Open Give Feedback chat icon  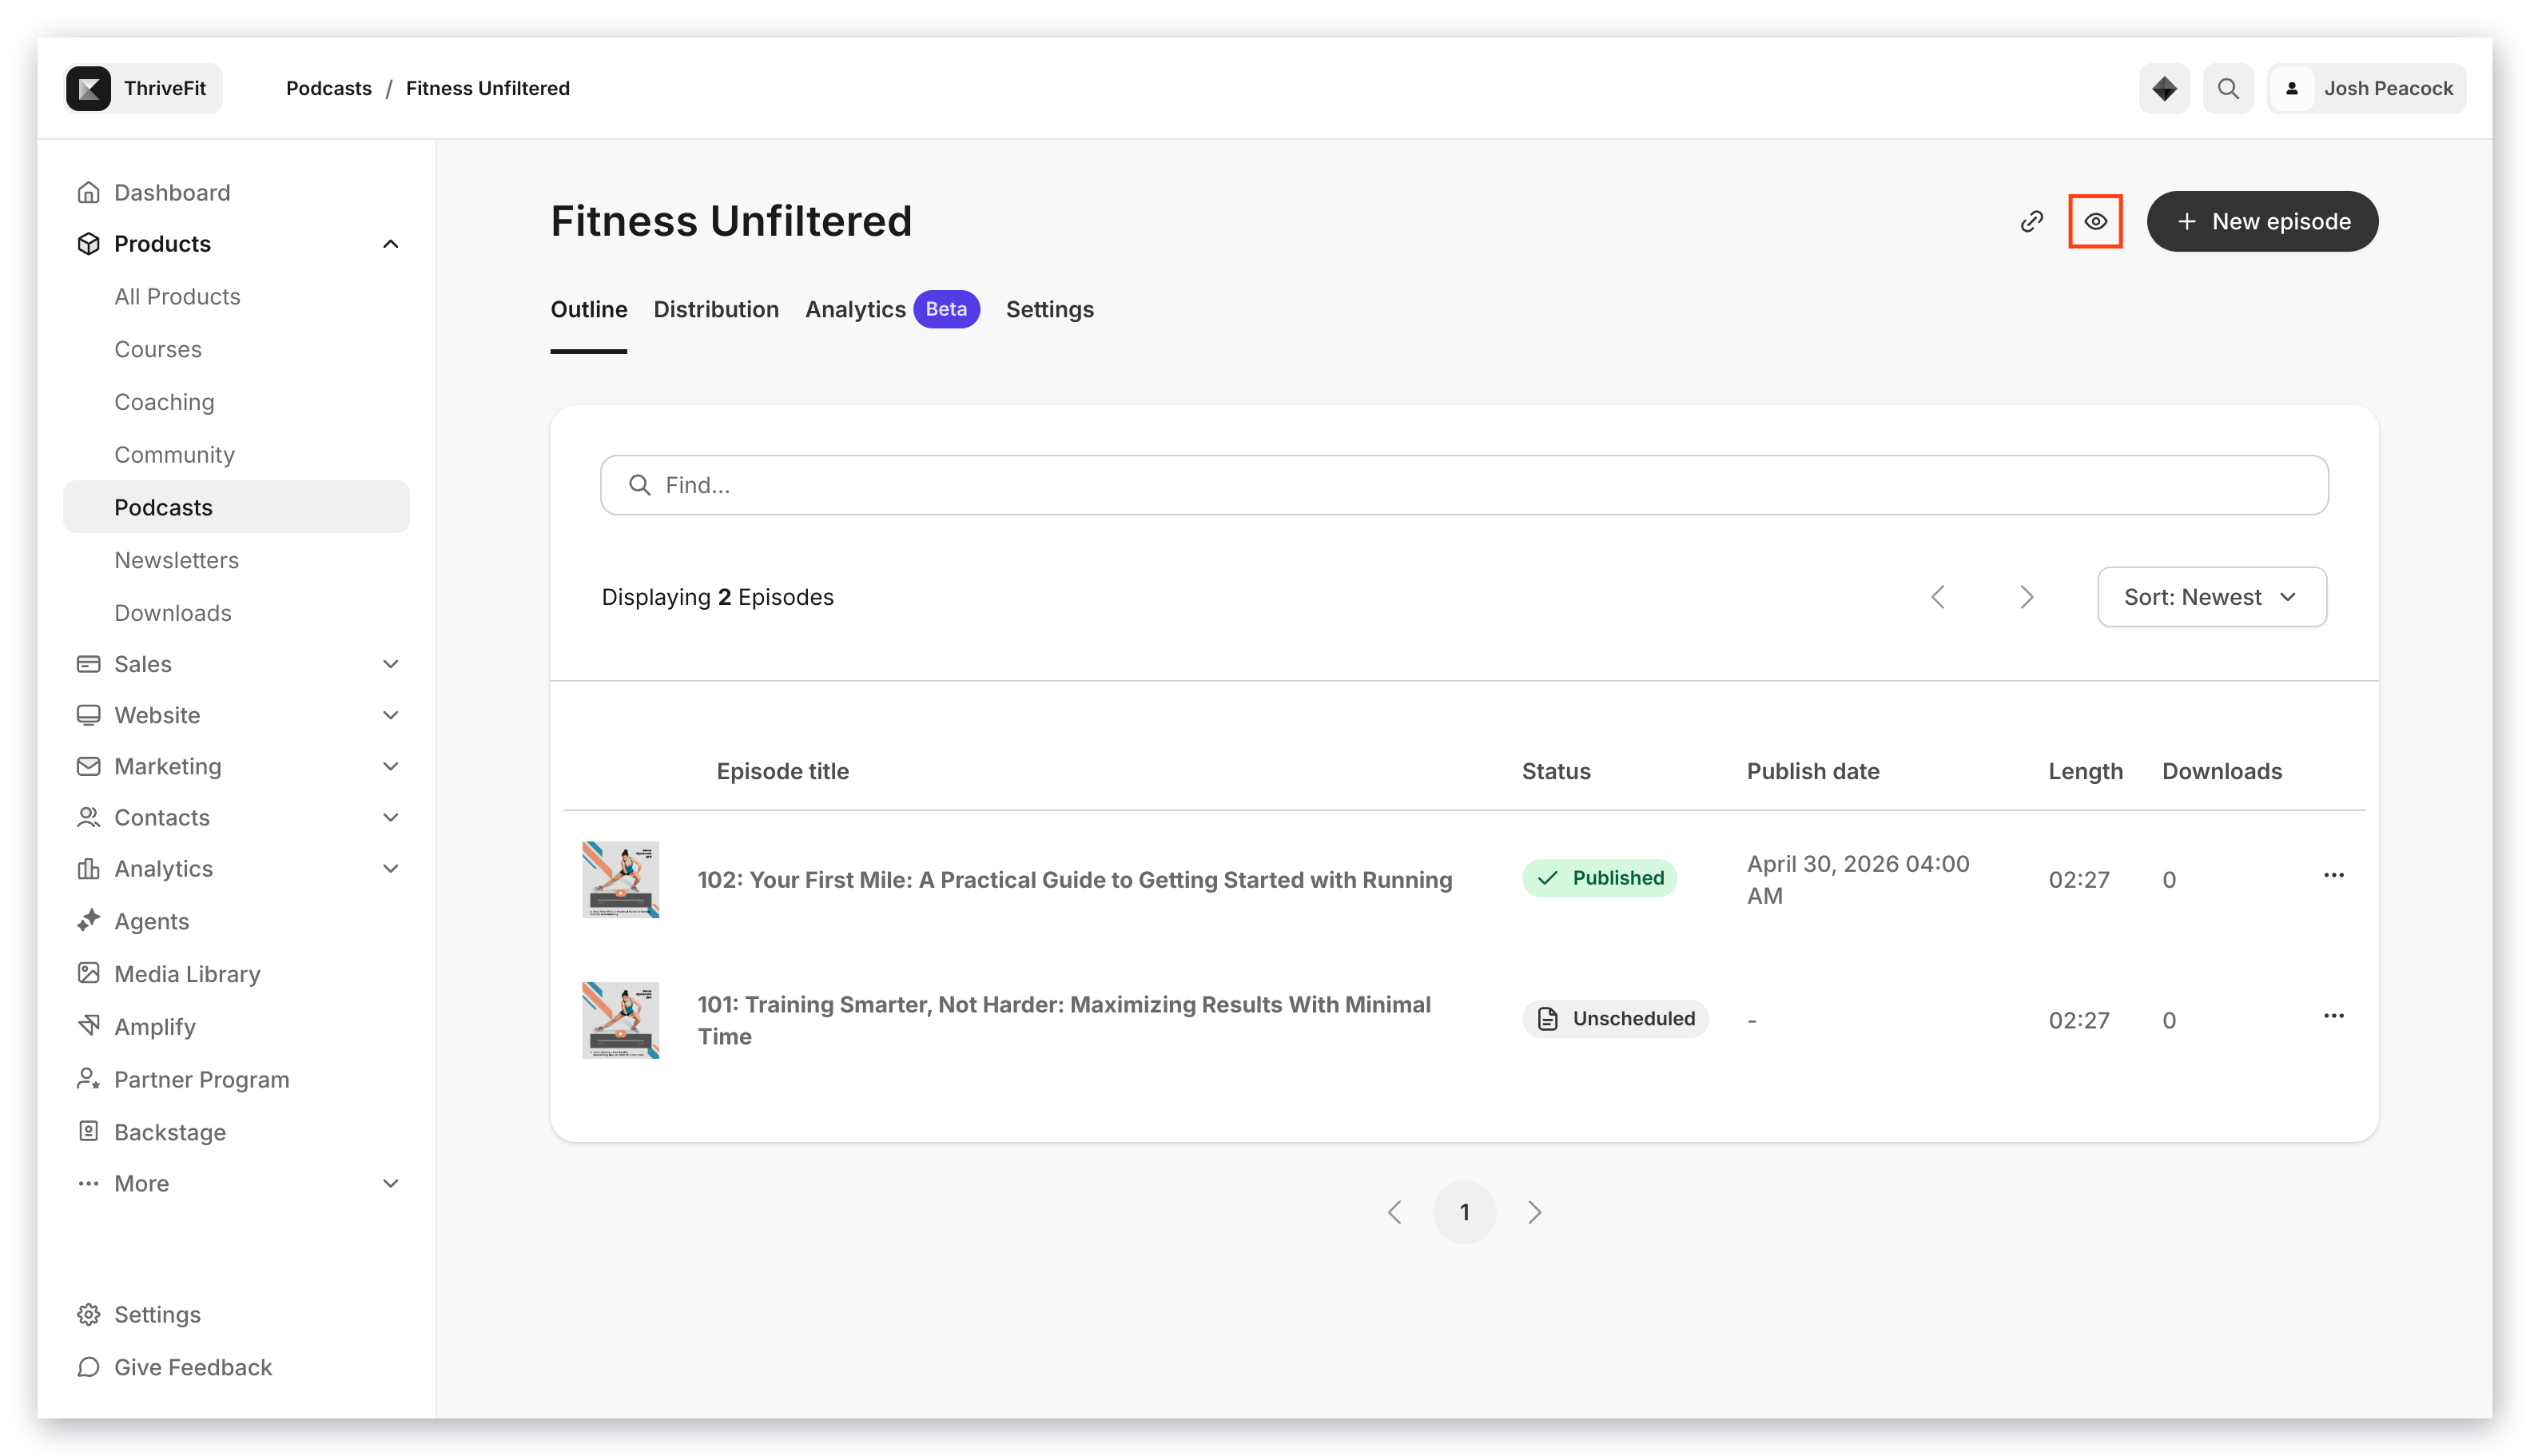pyautogui.click(x=88, y=1367)
